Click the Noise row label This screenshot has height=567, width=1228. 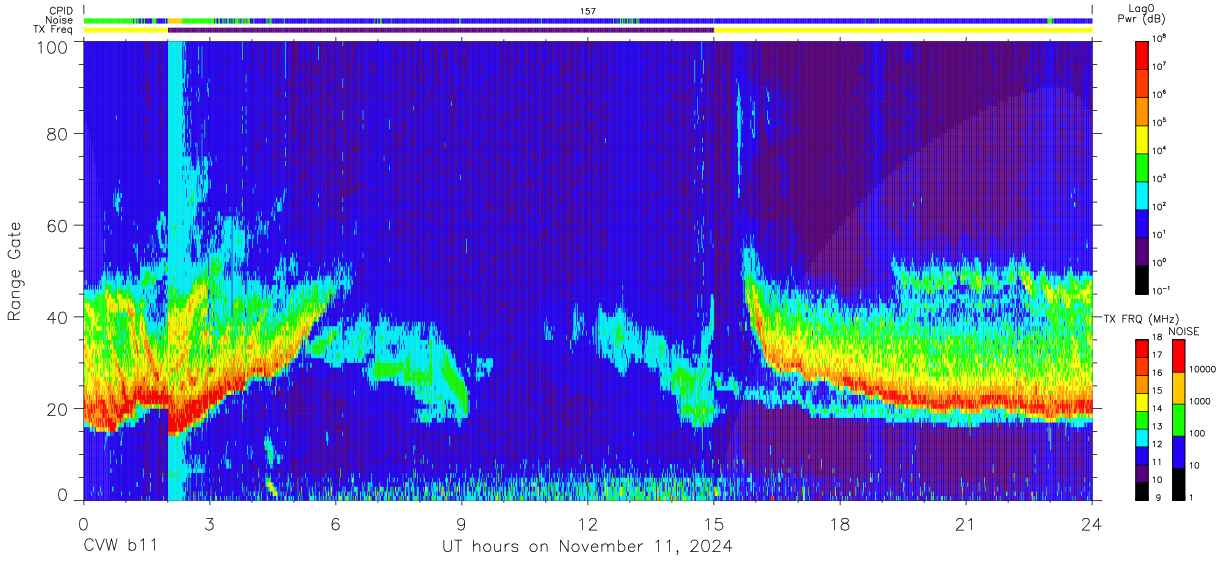[61, 20]
